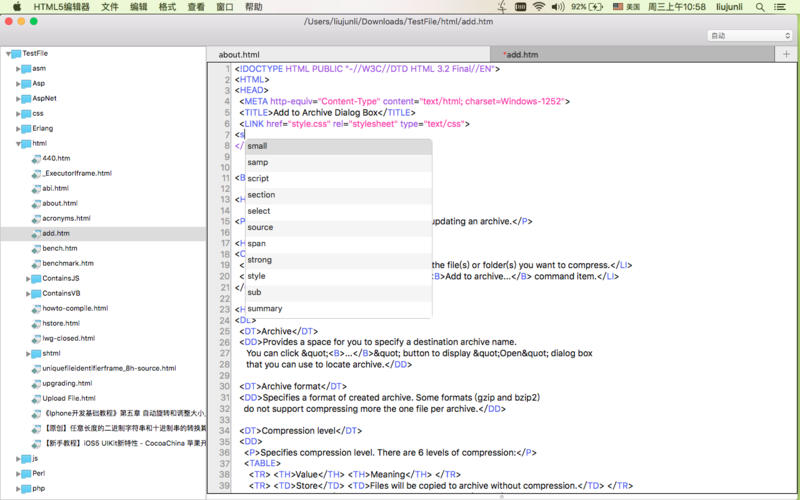Click the file icon beside bench.htm

(x=35, y=248)
